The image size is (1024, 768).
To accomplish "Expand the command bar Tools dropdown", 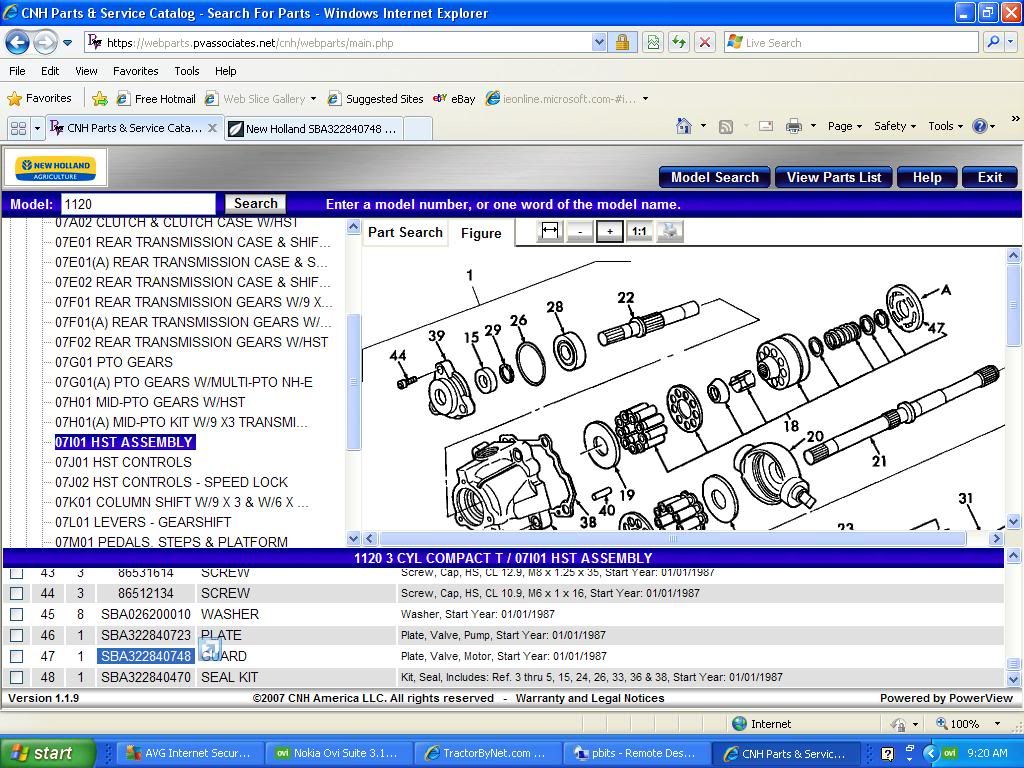I will click(x=945, y=126).
